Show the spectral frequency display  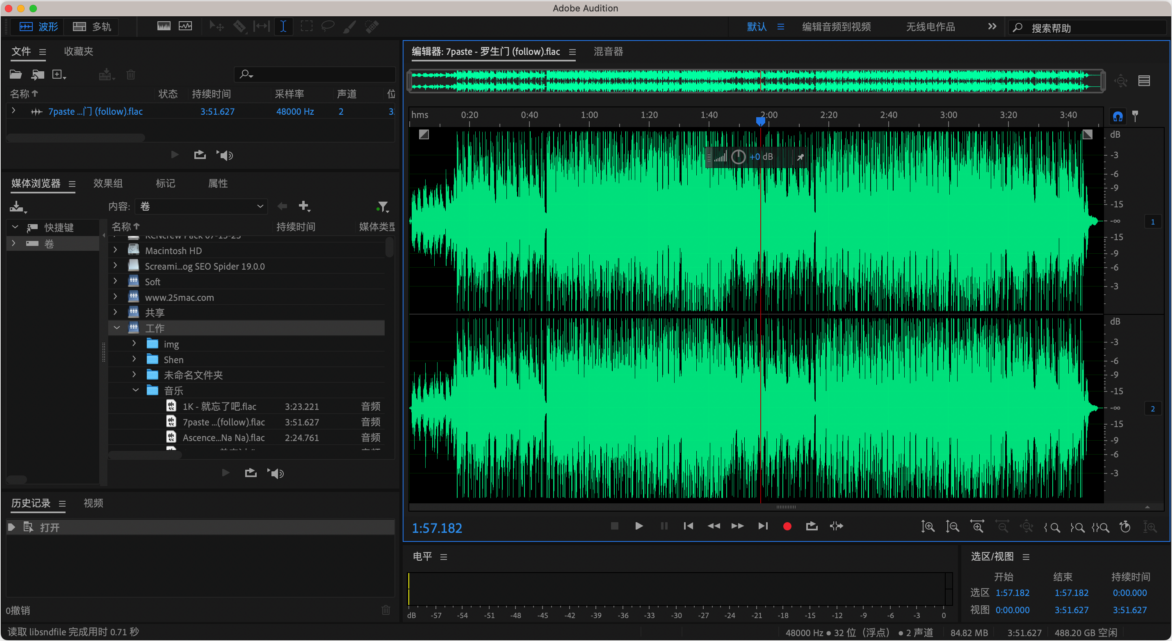tap(164, 26)
